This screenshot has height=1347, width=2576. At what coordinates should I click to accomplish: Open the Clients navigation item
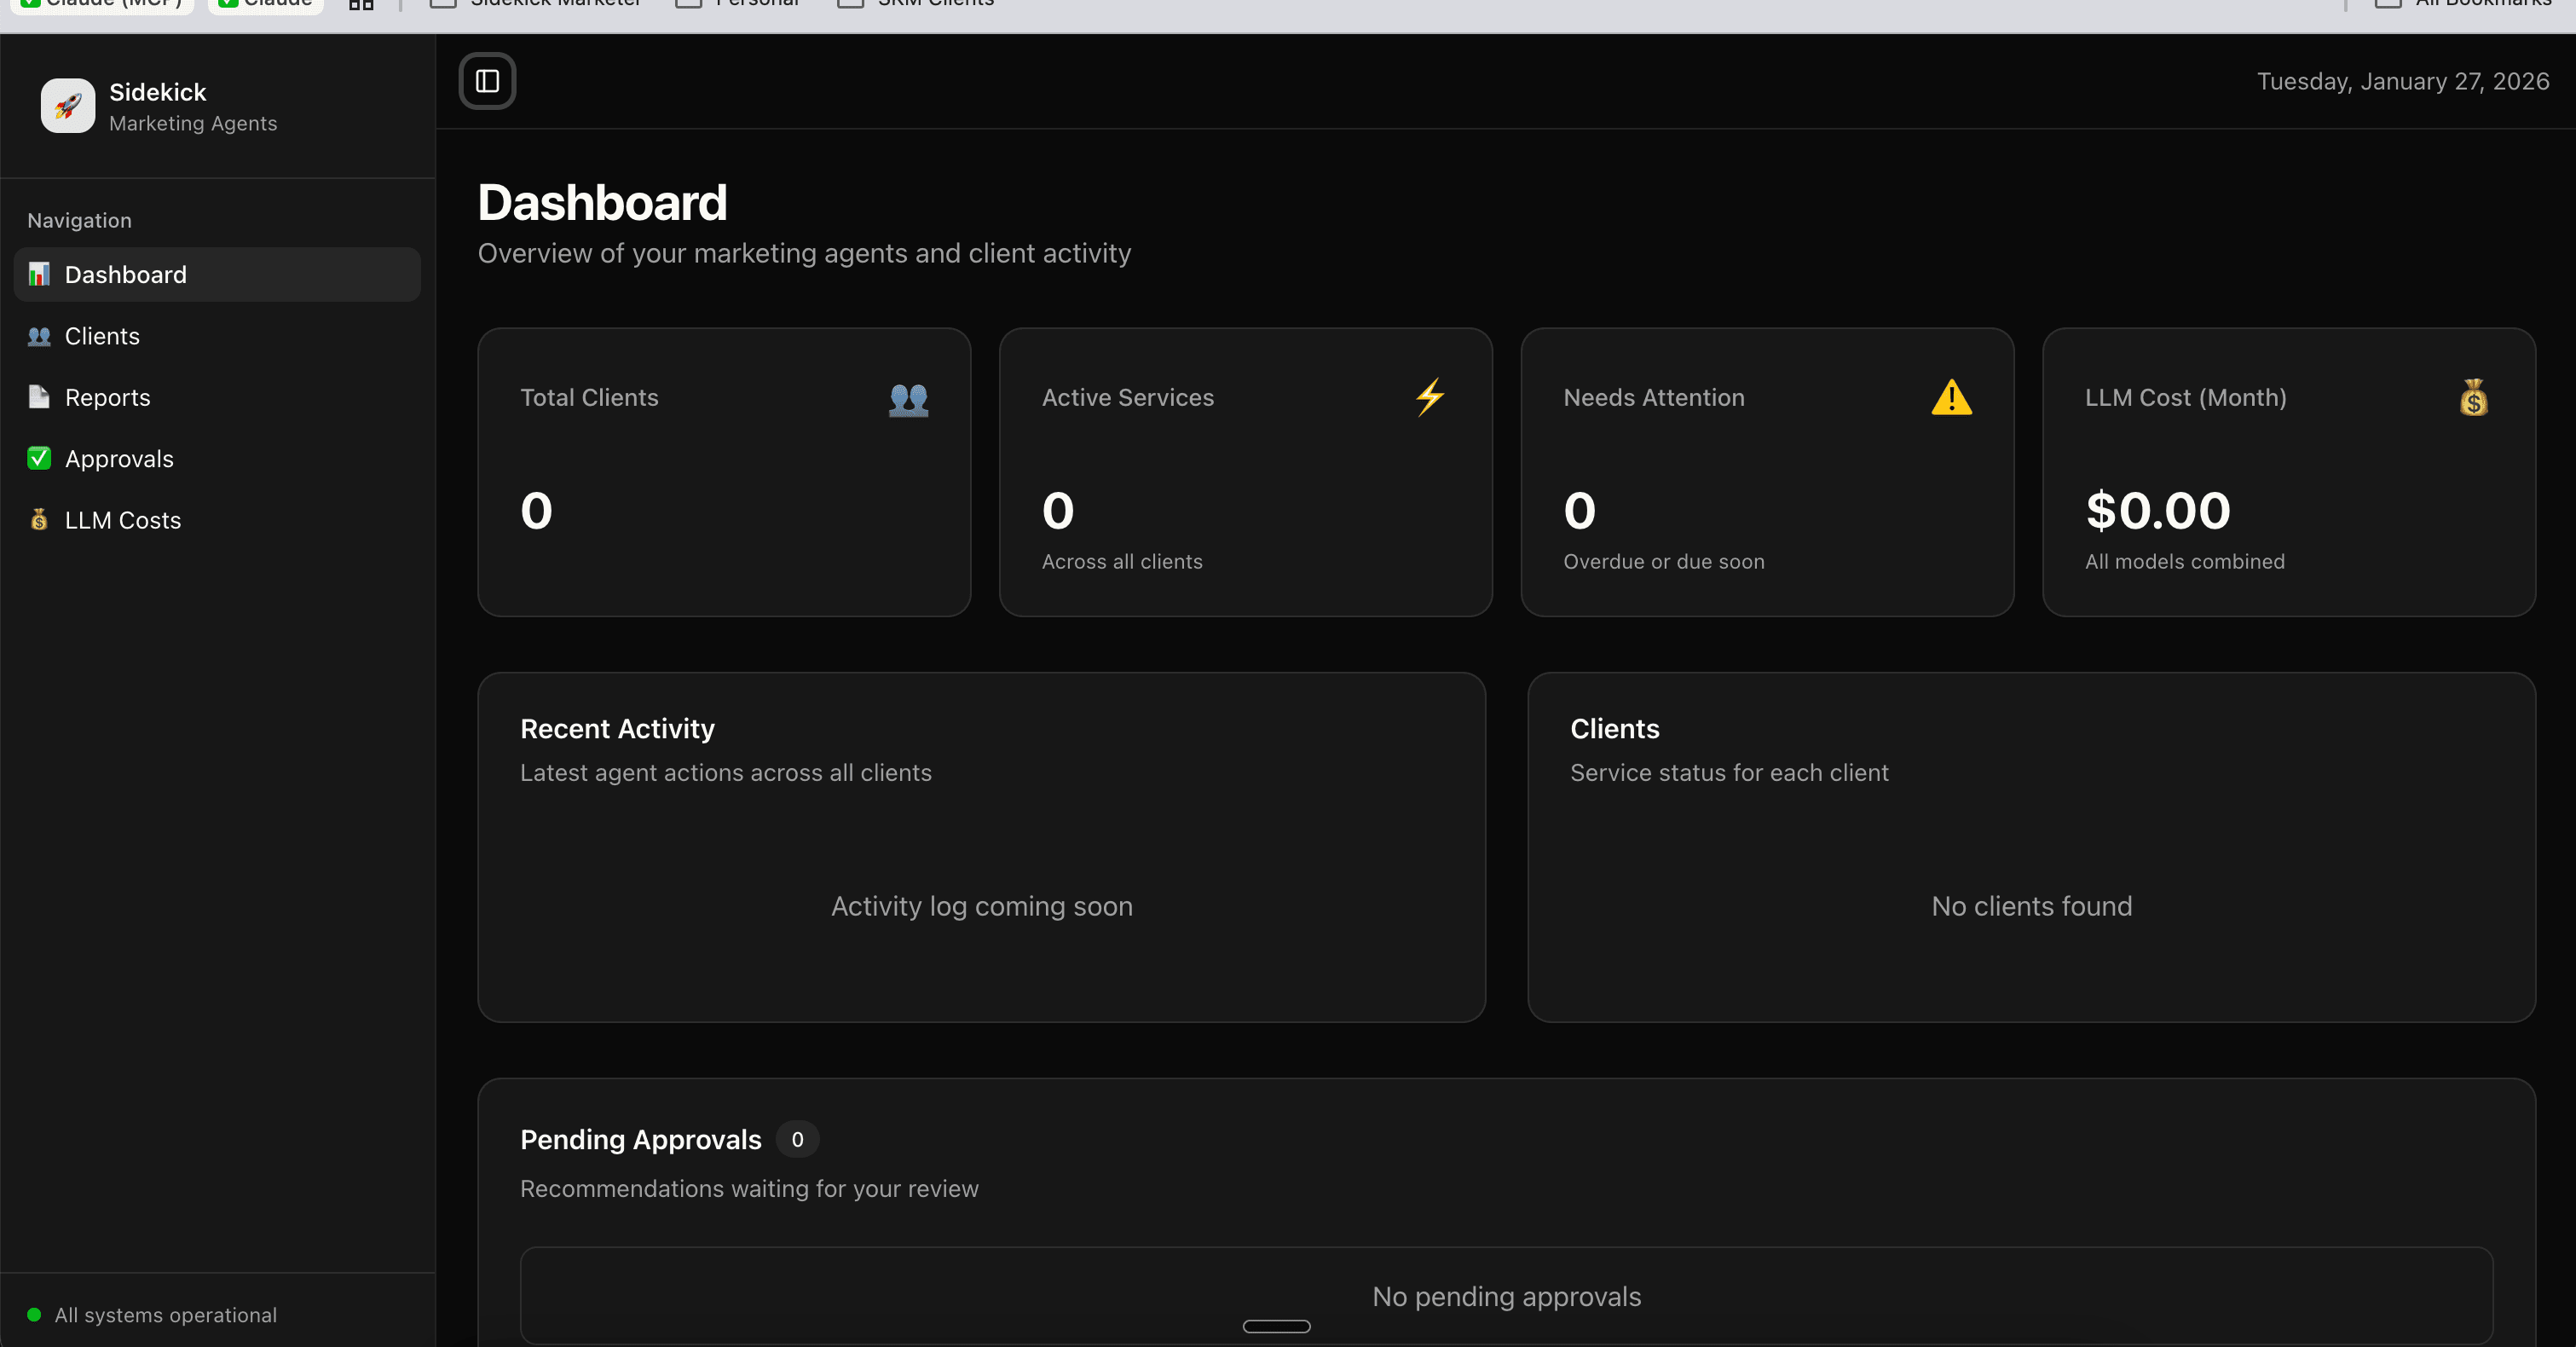pyautogui.click(x=102, y=336)
